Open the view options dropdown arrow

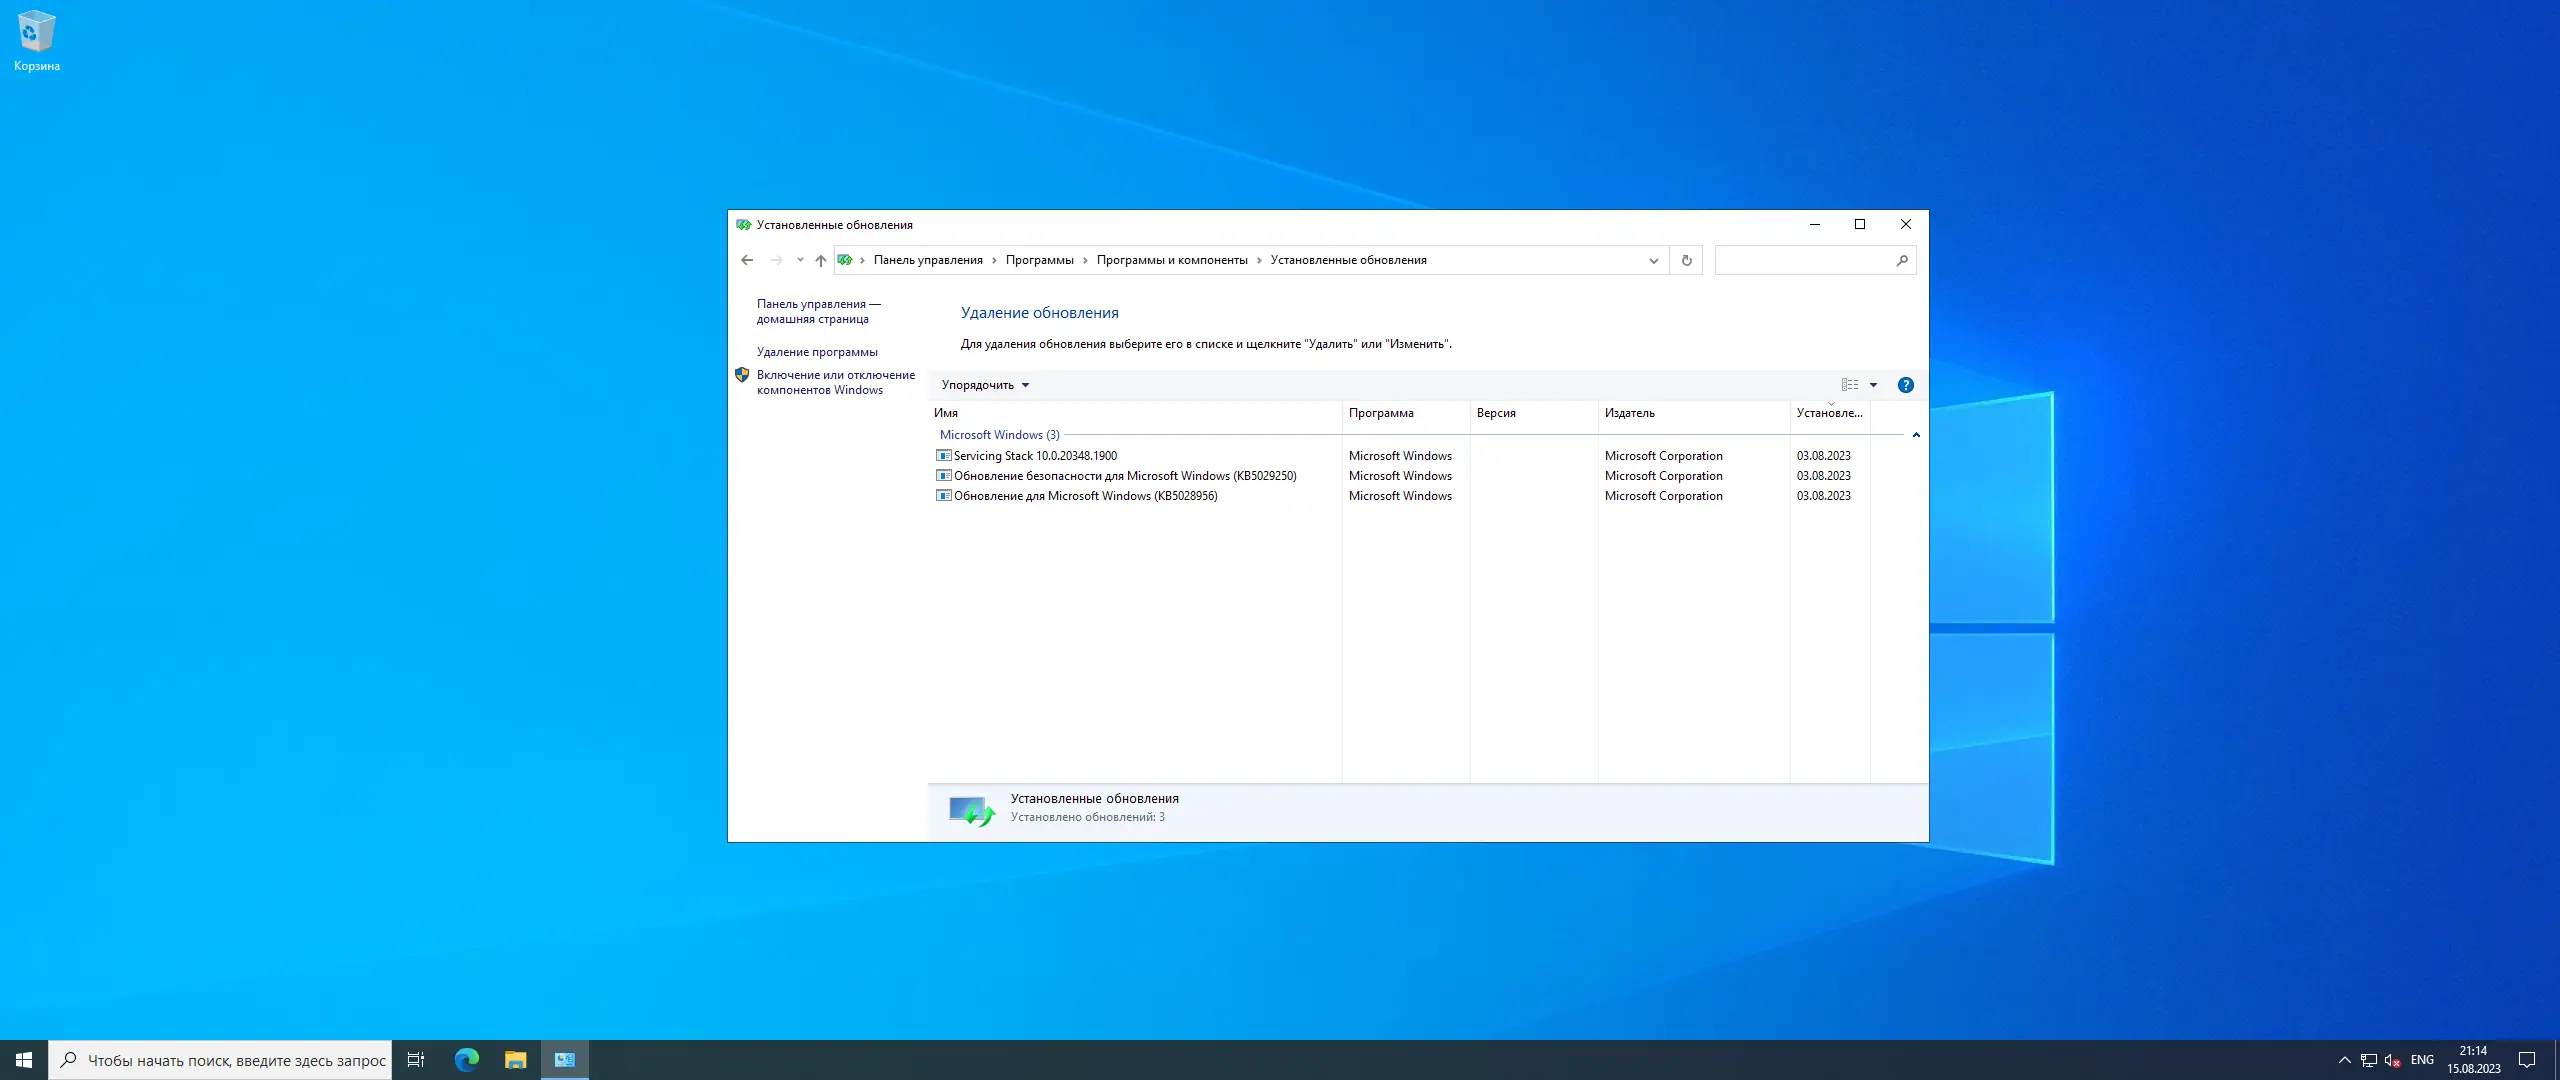[1873, 385]
